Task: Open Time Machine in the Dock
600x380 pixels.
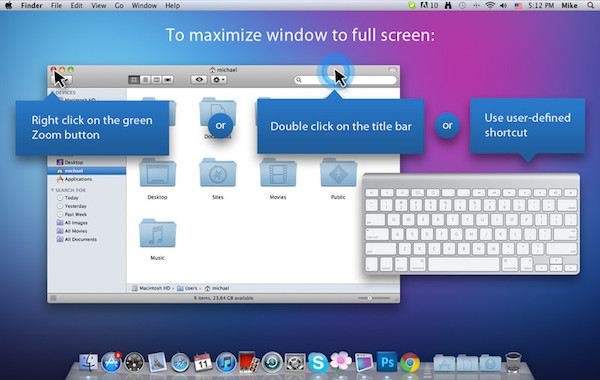Action: click(272, 362)
